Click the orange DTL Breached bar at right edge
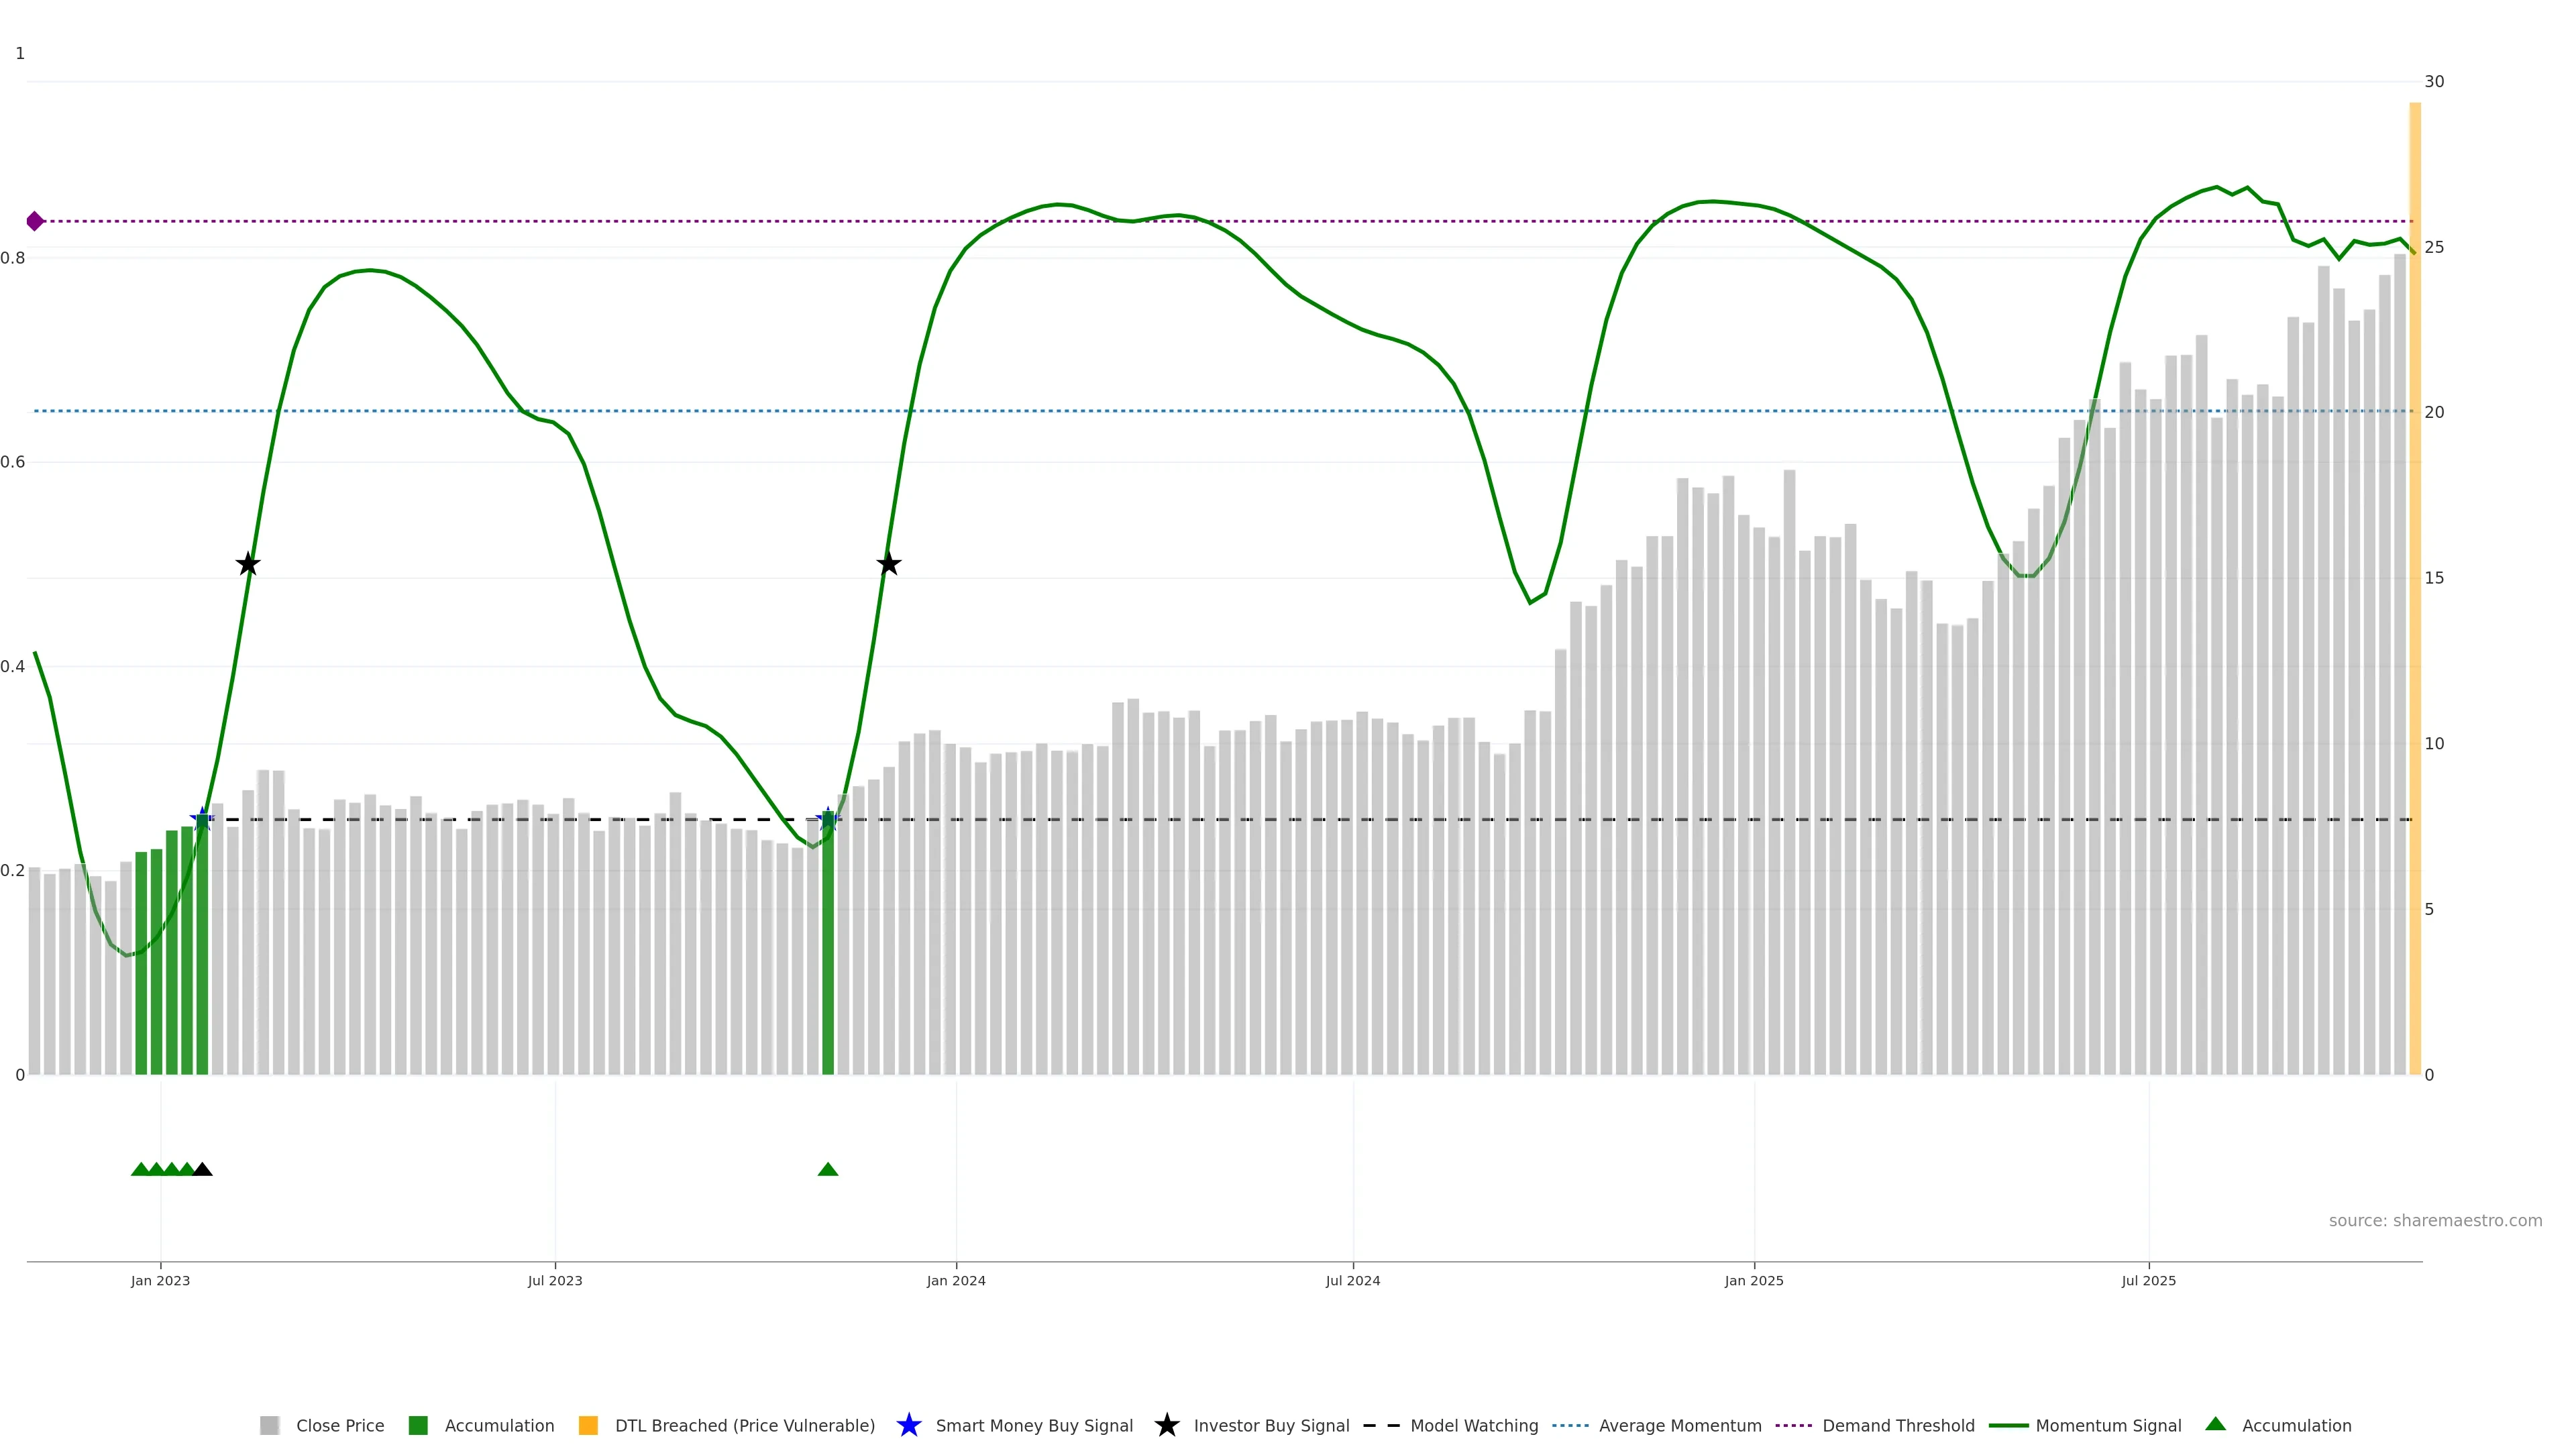 [2415, 600]
